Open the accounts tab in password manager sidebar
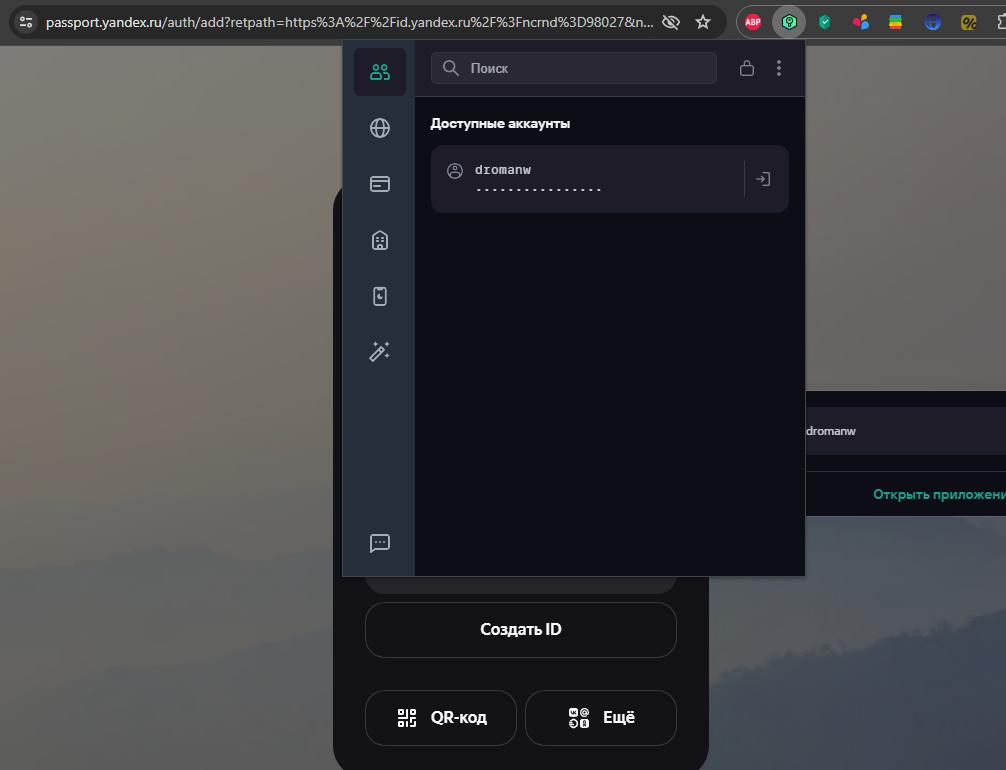This screenshot has height=770, width=1006. point(380,72)
